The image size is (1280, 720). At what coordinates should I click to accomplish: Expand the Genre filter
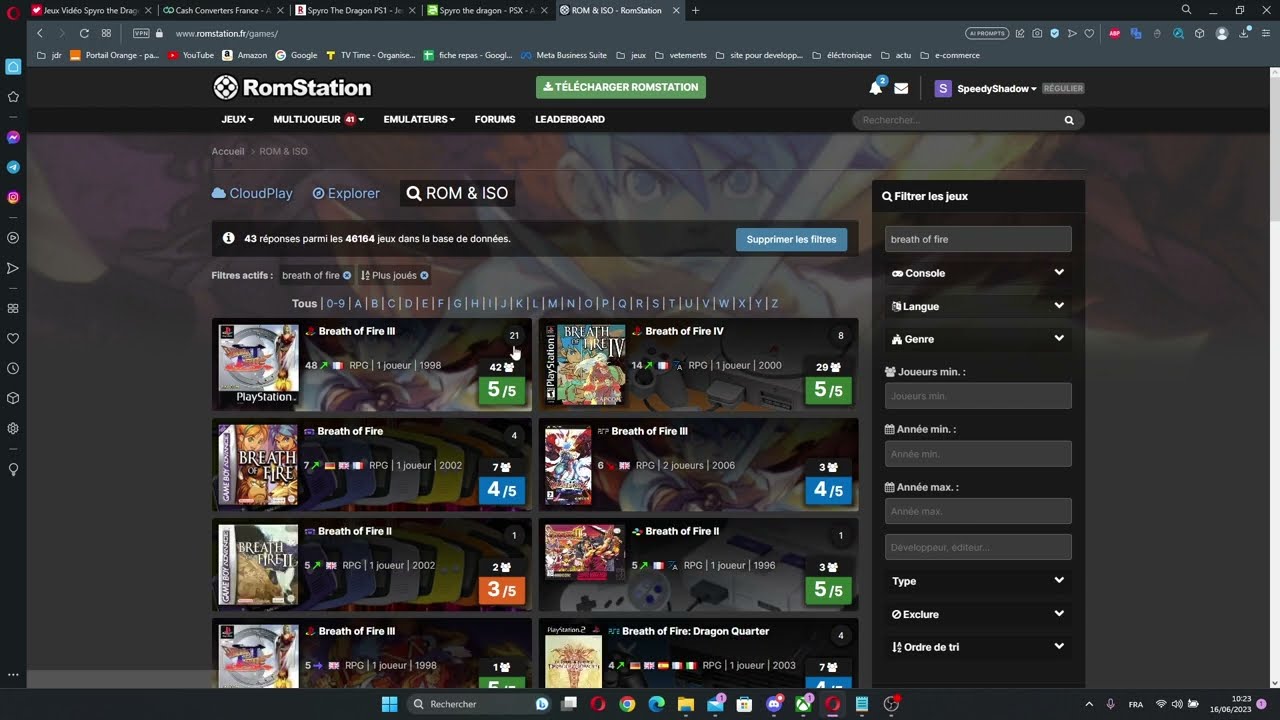[x=978, y=339]
